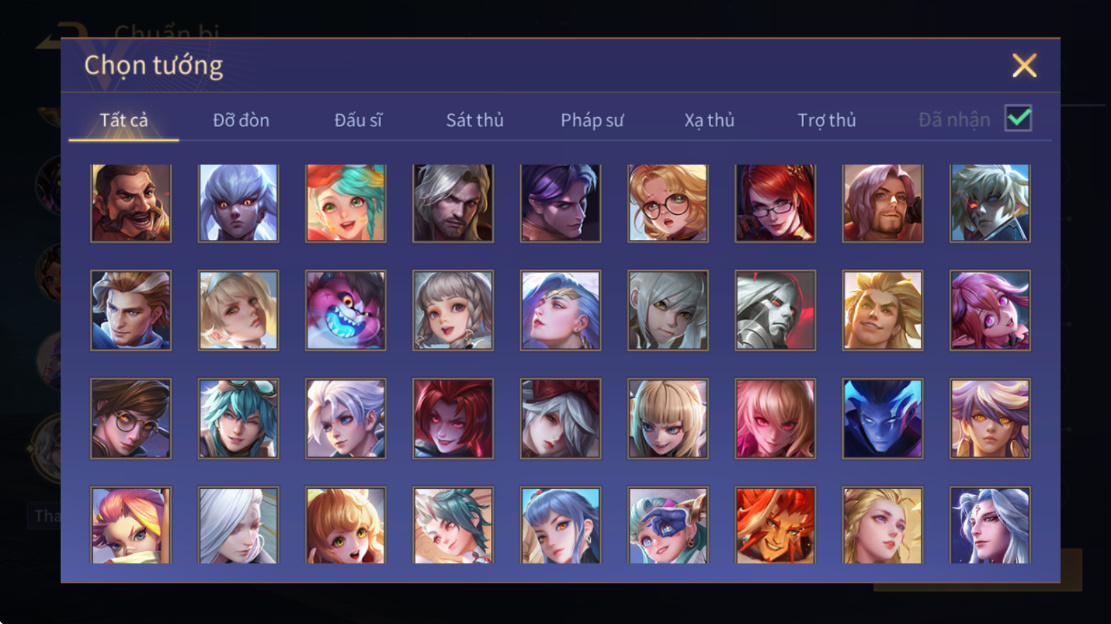
Task: Pick the purple grinning cat monster hero
Action: click(x=346, y=310)
